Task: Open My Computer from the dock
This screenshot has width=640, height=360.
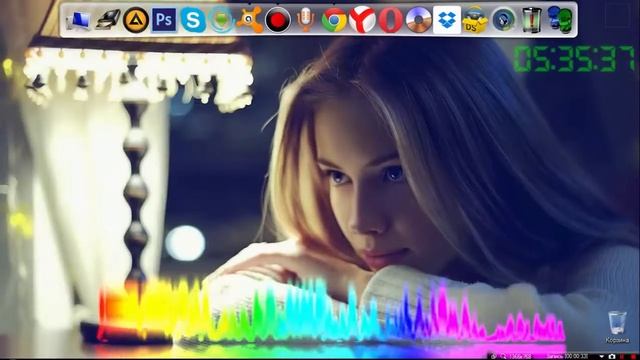Action: coord(78,20)
